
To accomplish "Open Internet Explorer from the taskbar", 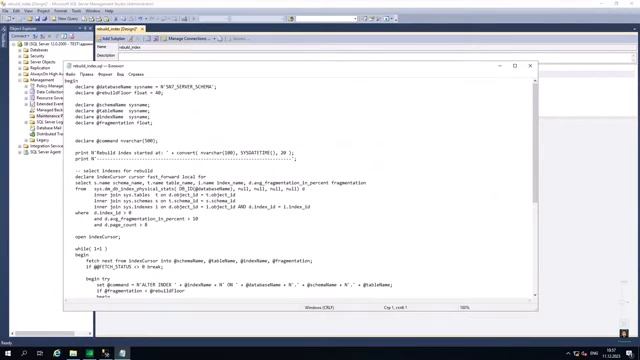I will (57, 353).
